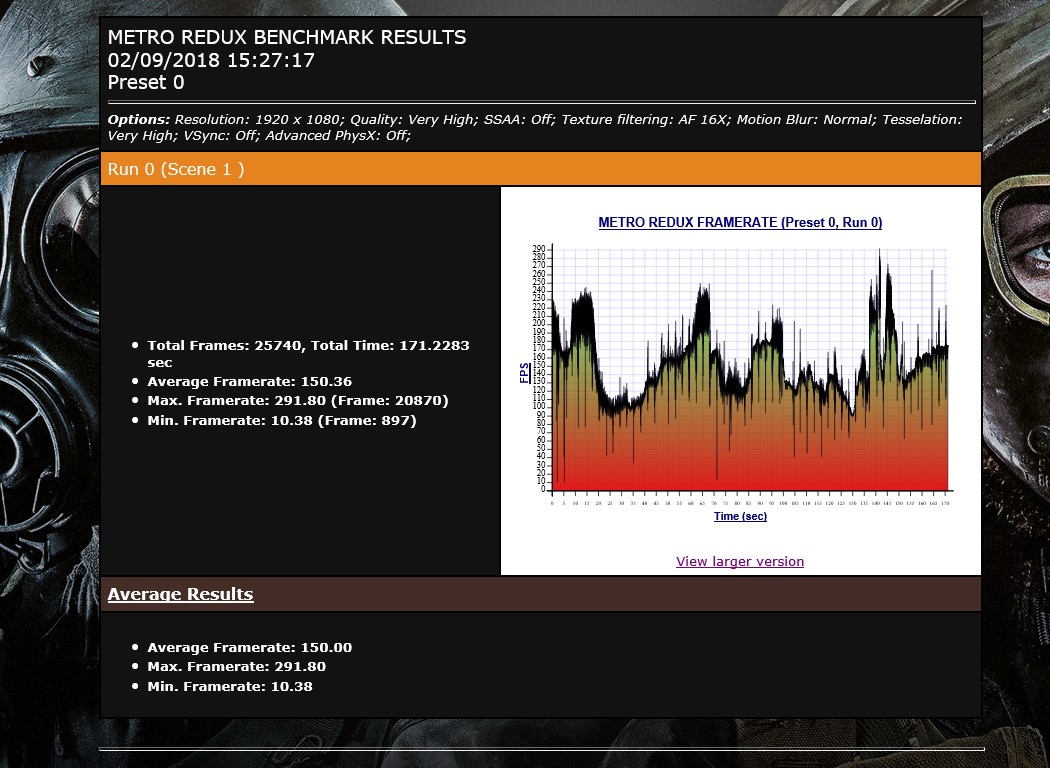Click the FPS axis label on chart
This screenshot has width=1050, height=768.
525,373
